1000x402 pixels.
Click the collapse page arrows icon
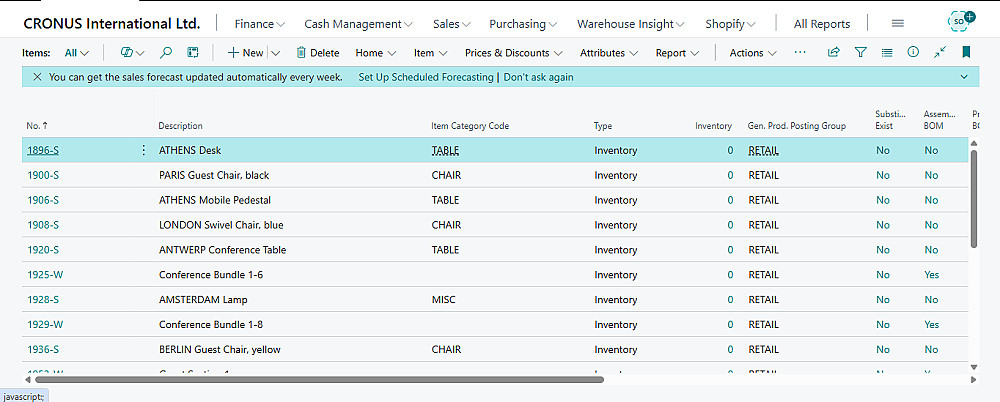tap(940, 52)
